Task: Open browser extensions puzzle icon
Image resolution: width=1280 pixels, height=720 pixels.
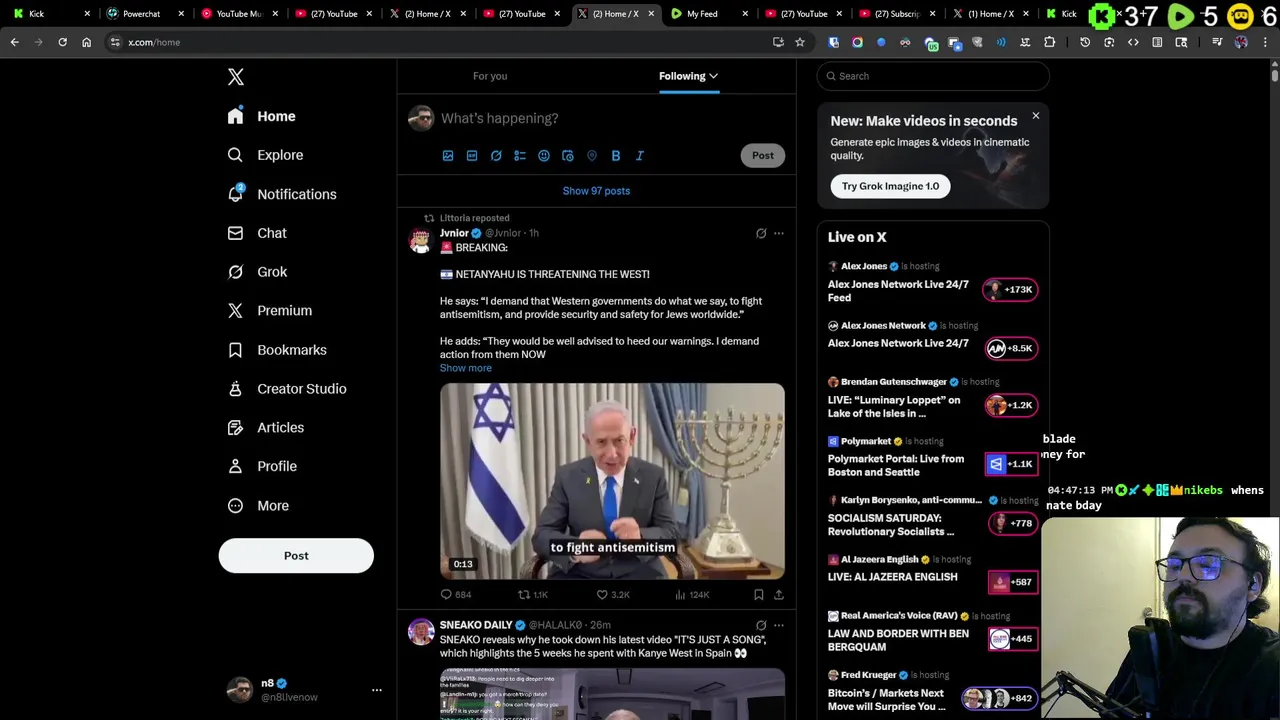Action: pos(1049,42)
